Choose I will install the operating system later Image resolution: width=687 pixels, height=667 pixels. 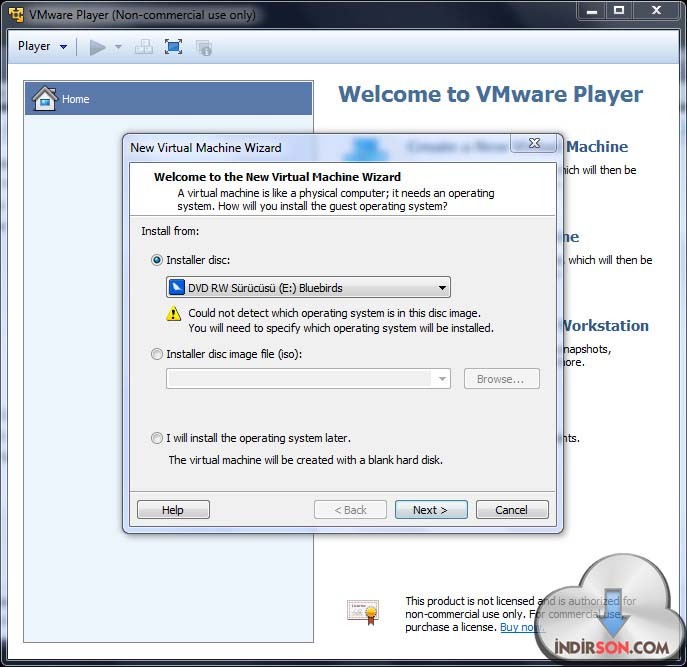[x=157, y=438]
